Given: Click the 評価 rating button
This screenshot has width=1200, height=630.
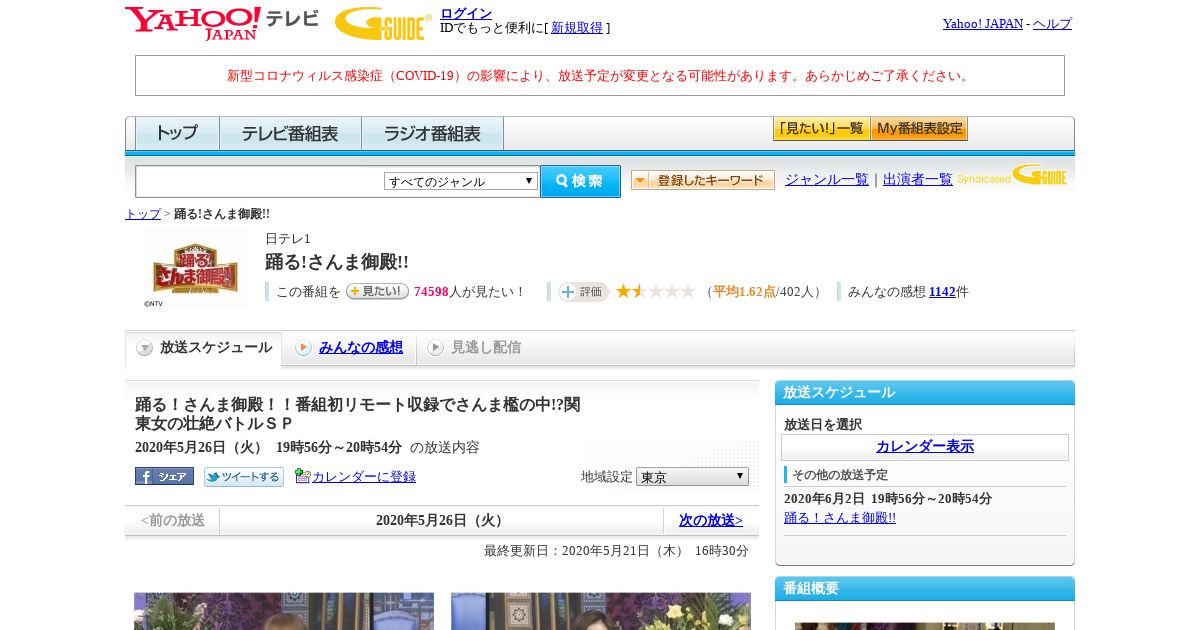Looking at the screenshot, I should tap(583, 291).
